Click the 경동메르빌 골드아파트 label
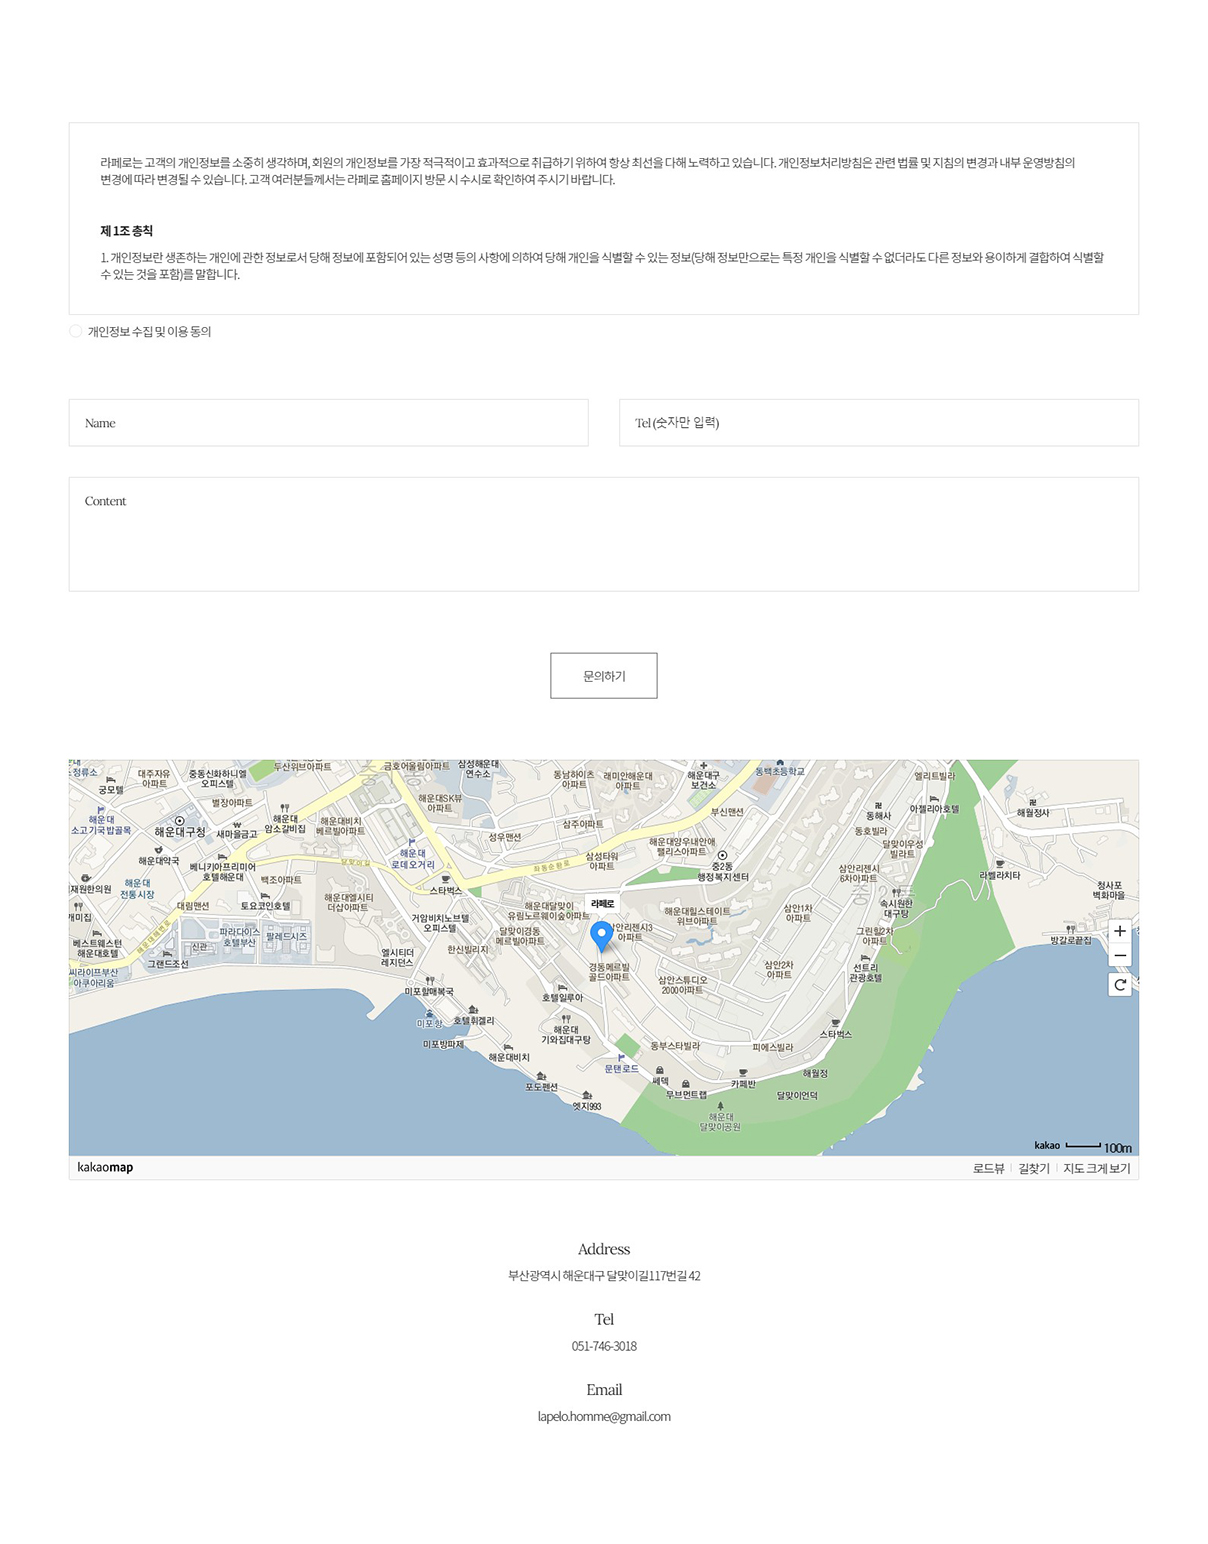 609,972
